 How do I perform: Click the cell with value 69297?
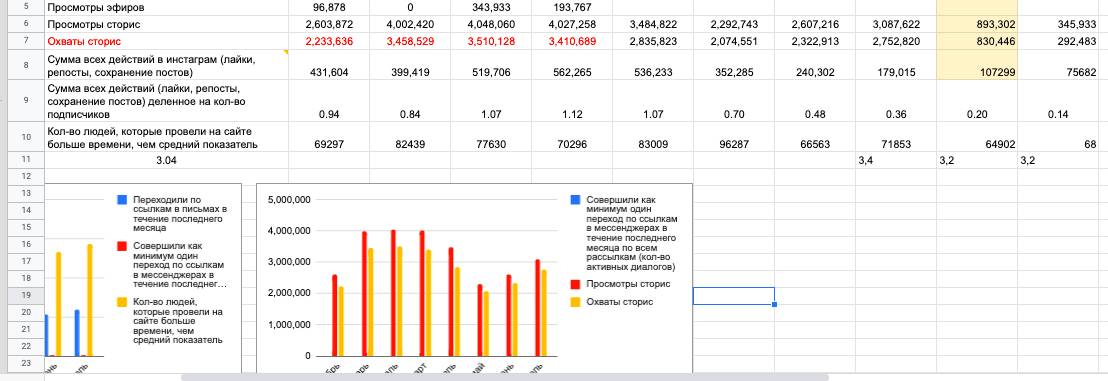[329, 144]
